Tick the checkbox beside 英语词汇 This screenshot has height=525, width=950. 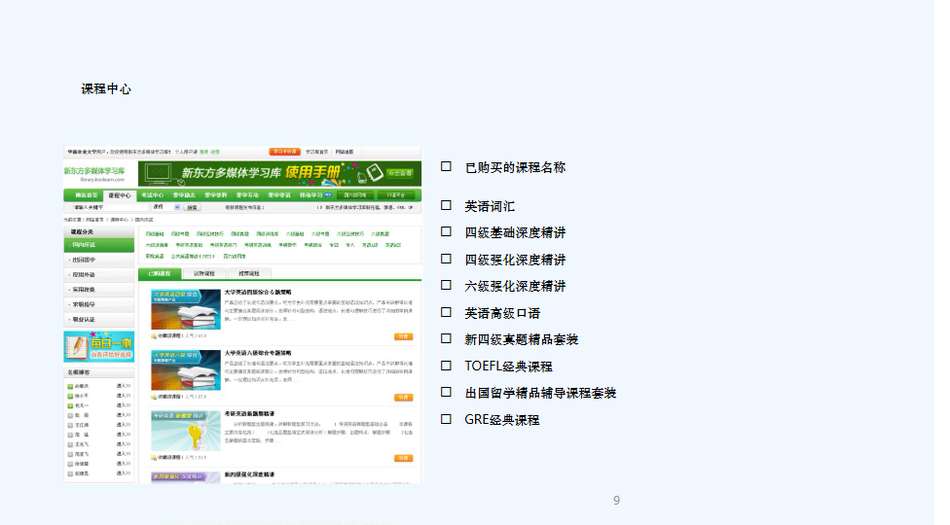click(446, 205)
